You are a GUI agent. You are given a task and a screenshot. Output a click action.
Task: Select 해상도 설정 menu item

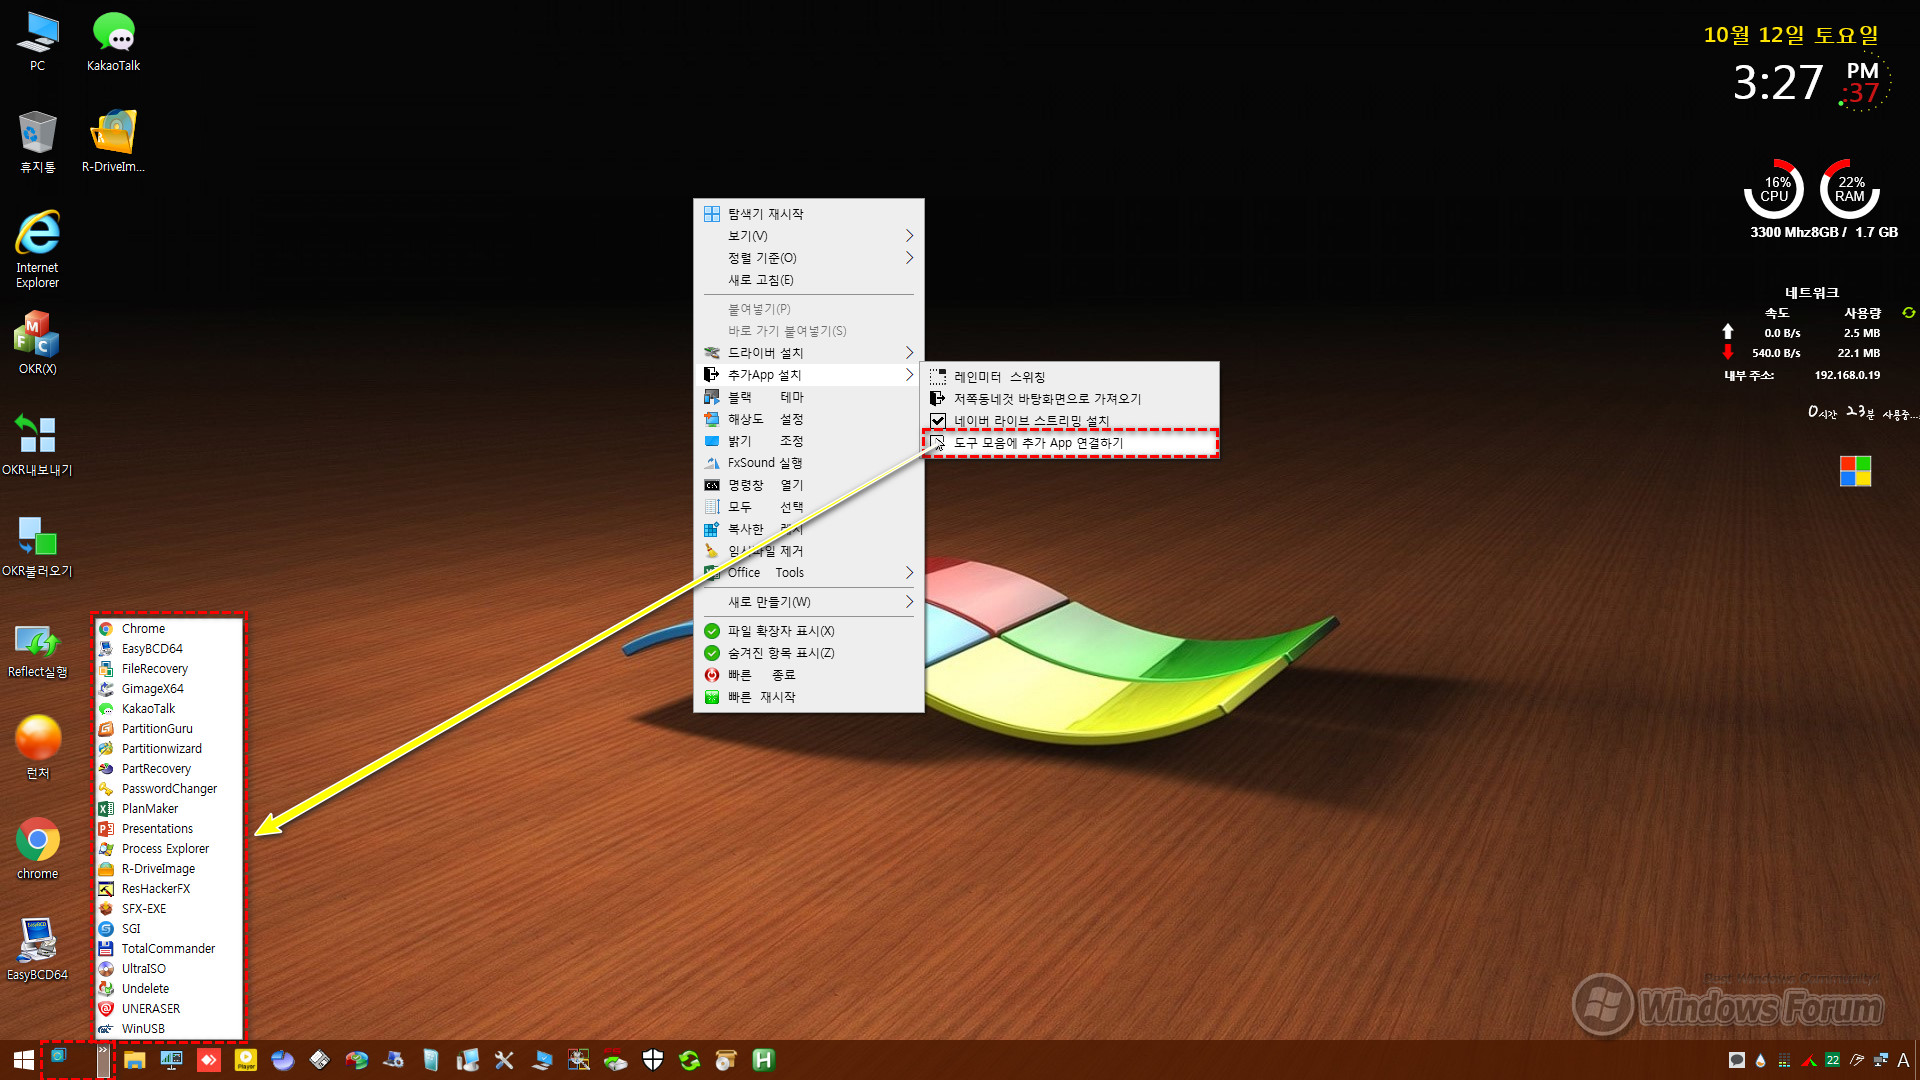[x=808, y=419]
